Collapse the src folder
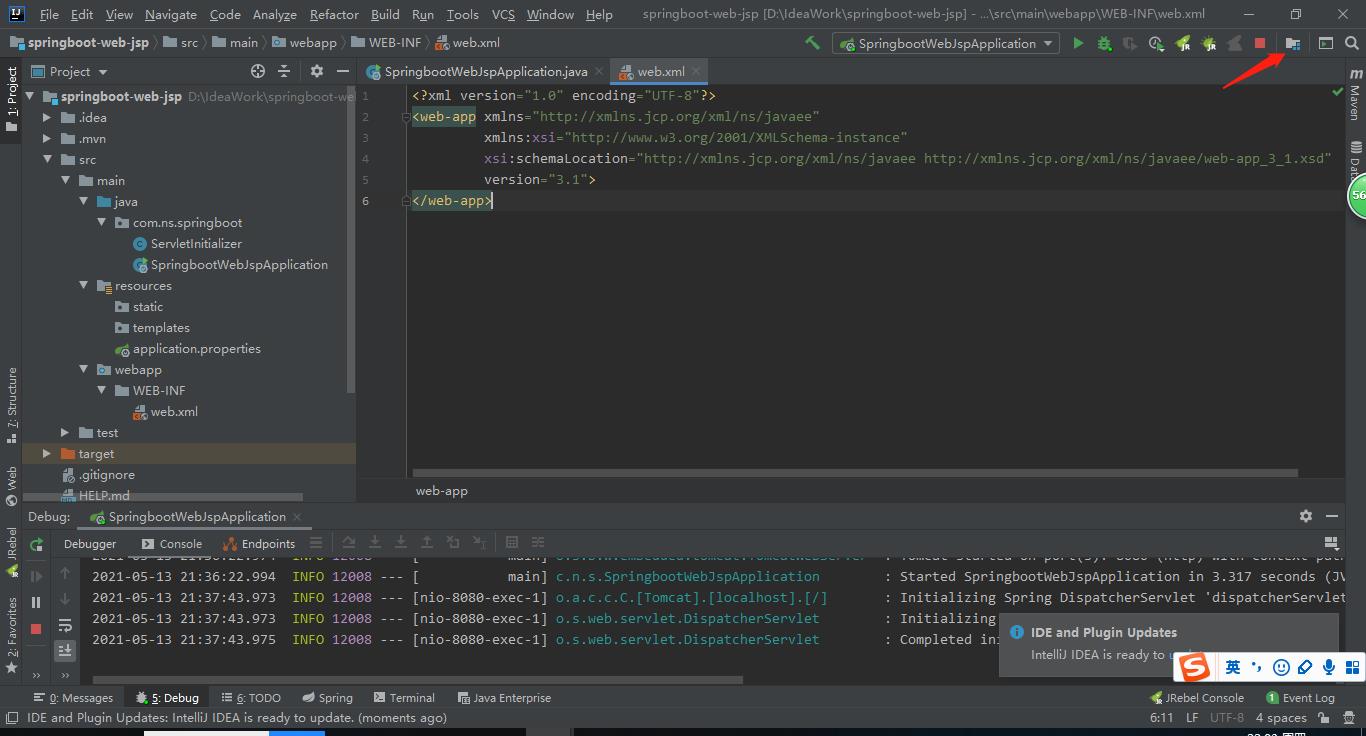 [x=47, y=159]
